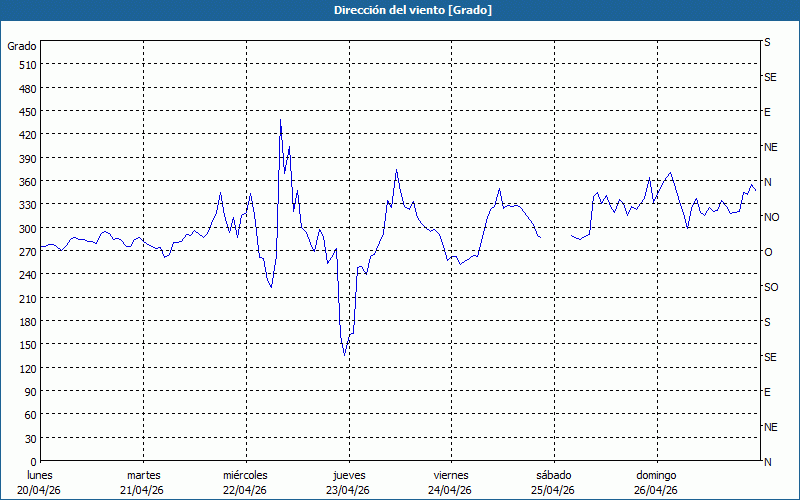Click the highest peak of the wind line
The image size is (800, 500).
[x=280, y=120]
